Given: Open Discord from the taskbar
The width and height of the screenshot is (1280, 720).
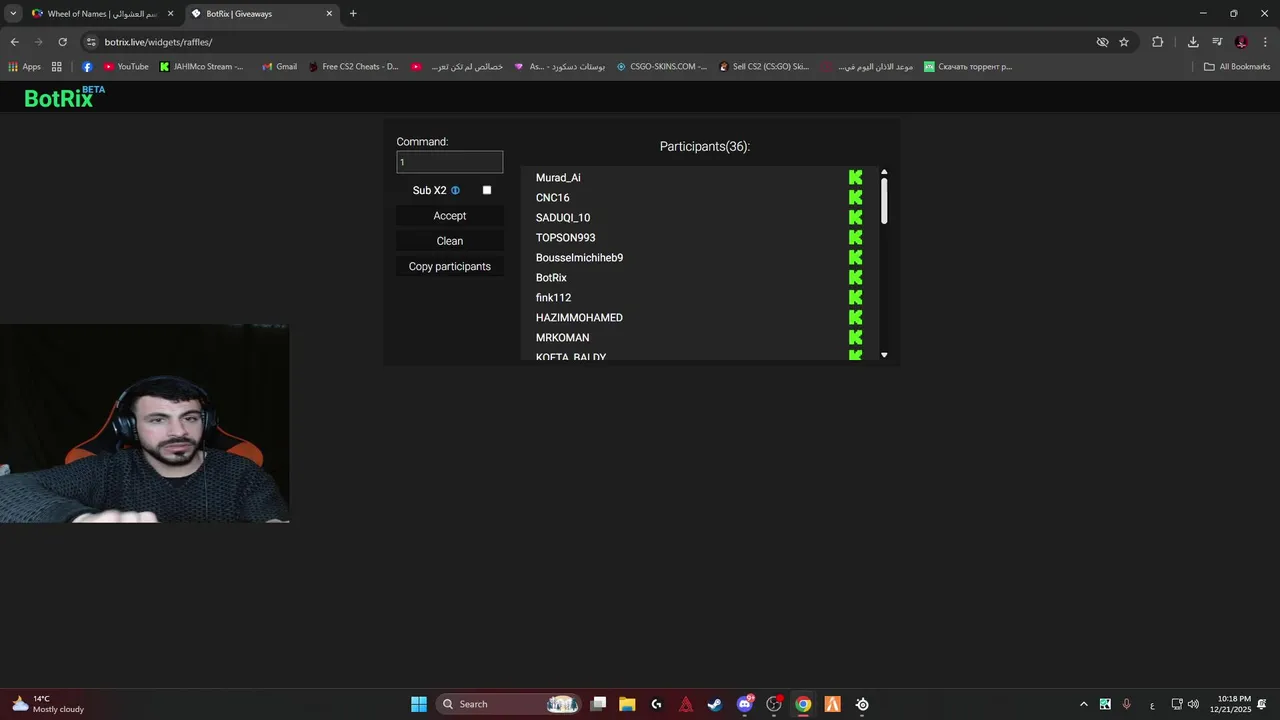Looking at the screenshot, I should 745,704.
